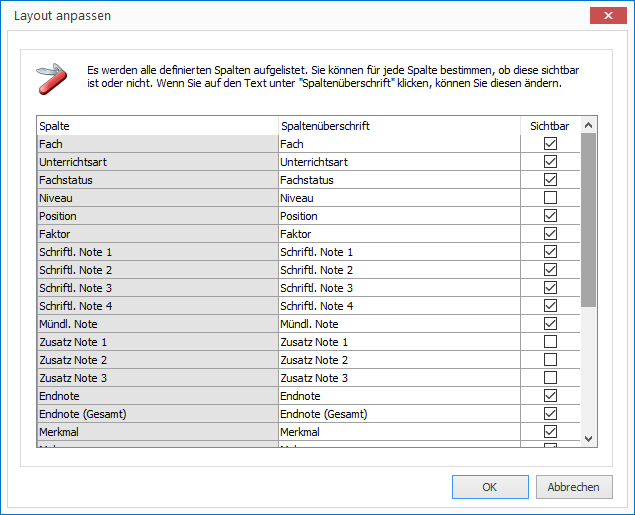Edit the Schriftl. Note 2 heading field
Image resolution: width=635 pixels, height=515 pixels.
[399, 270]
